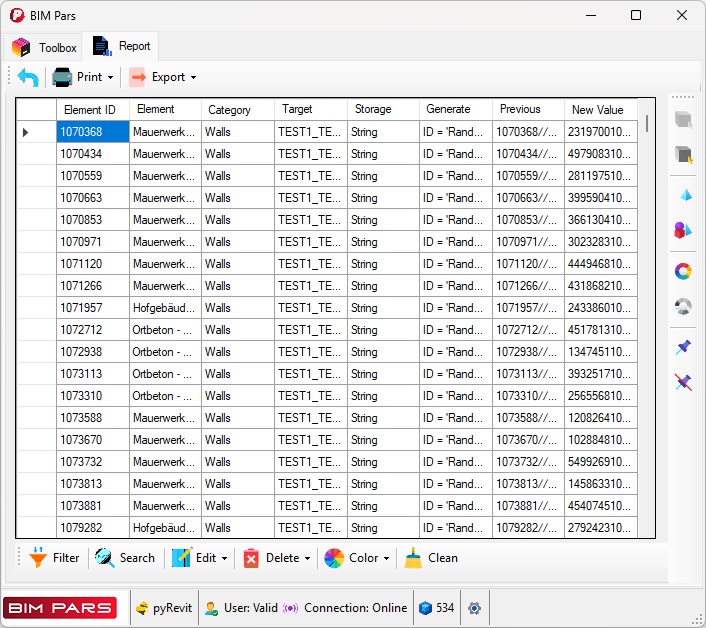Viewport: 706px width, 628px height.
Task: Open the Print dropdown arrow
Action: pos(110,77)
